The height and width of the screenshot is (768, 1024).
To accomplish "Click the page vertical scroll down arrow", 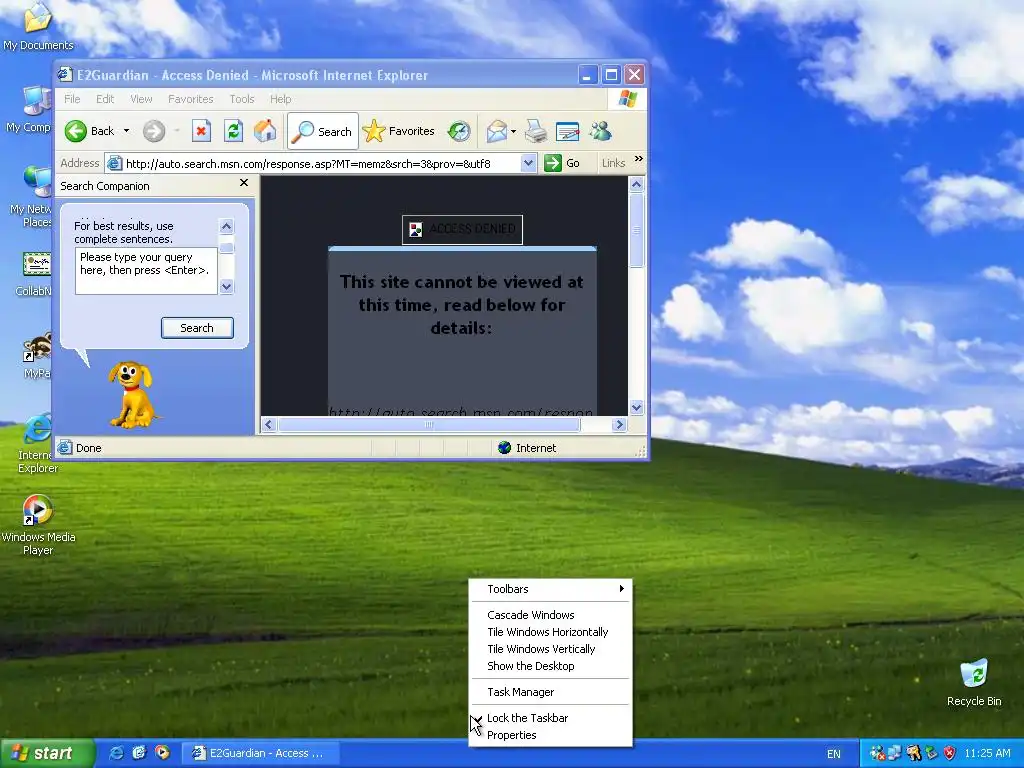I will (636, 408).
